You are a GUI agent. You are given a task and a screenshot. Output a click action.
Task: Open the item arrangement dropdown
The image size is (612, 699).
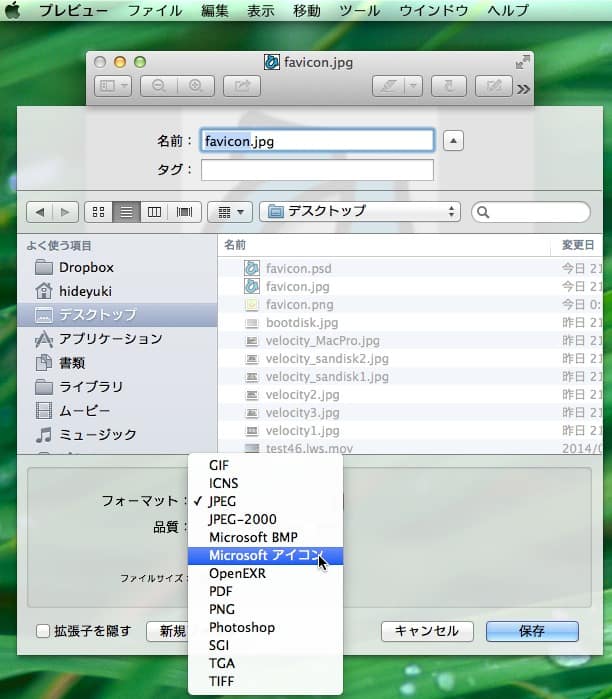tap(229, 212)
